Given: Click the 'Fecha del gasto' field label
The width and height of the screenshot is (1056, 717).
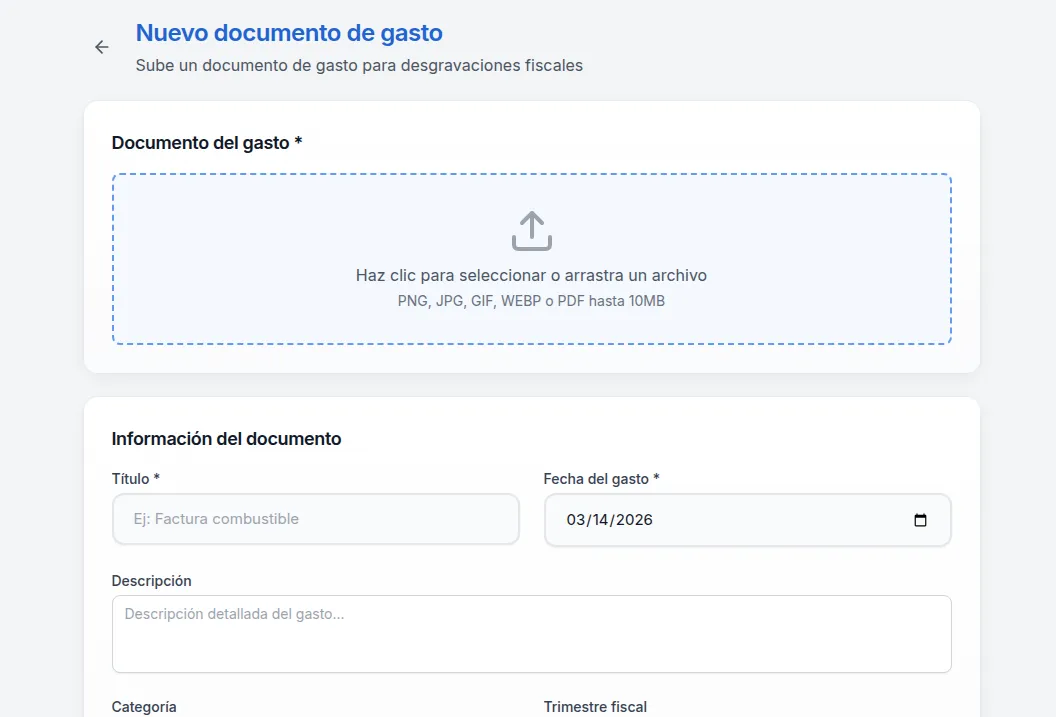Looking at the screenshot, I should pyautogui.click(x=600, y=479).
